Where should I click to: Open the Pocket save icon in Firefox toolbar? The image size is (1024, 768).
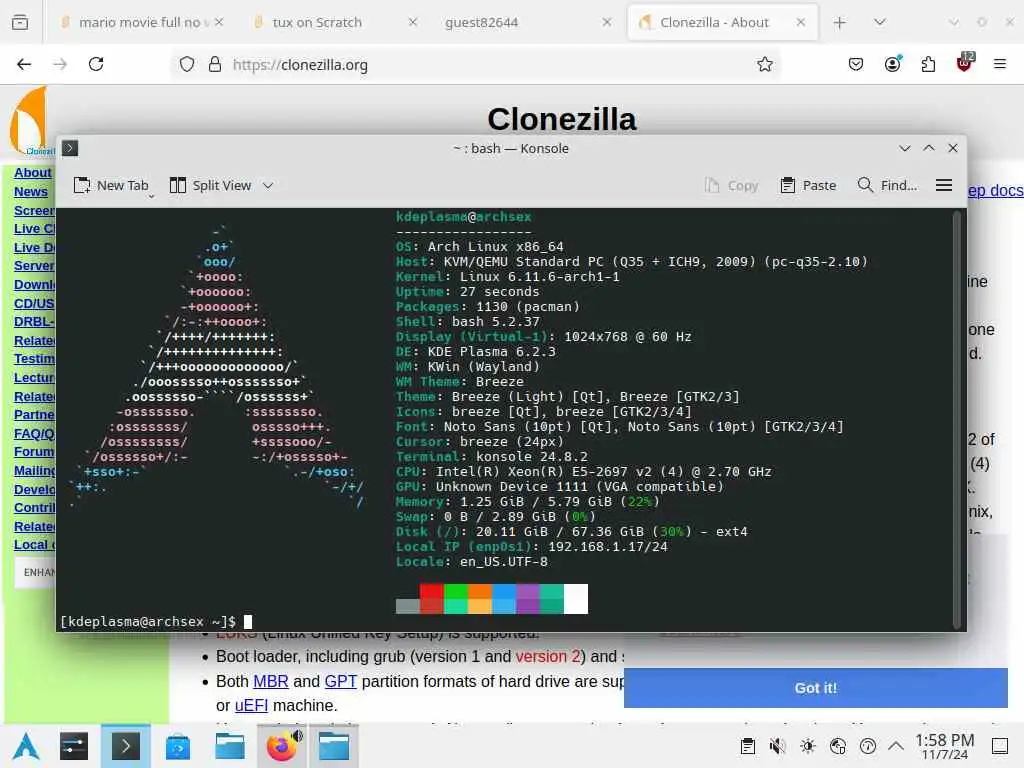click(856, 64)
